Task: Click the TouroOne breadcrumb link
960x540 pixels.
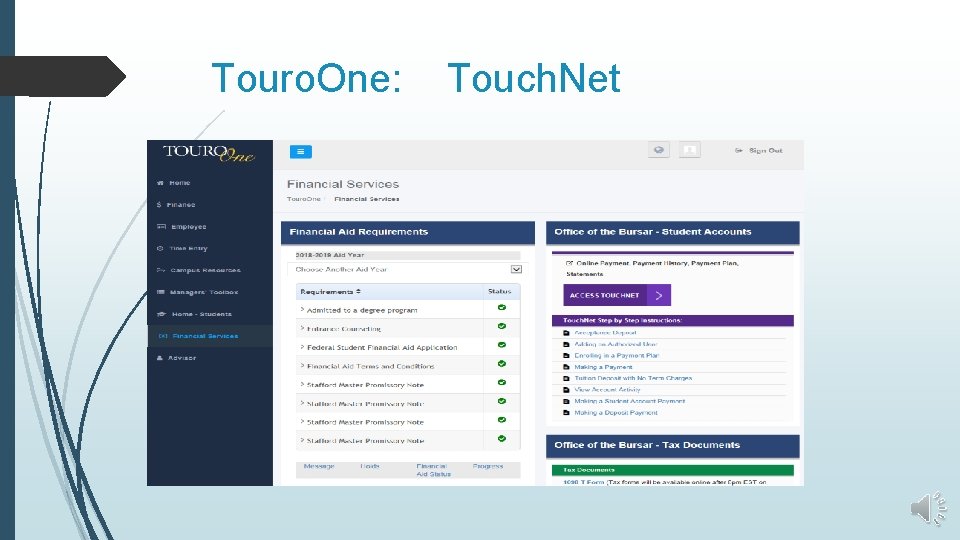Action: click(304, 199)
